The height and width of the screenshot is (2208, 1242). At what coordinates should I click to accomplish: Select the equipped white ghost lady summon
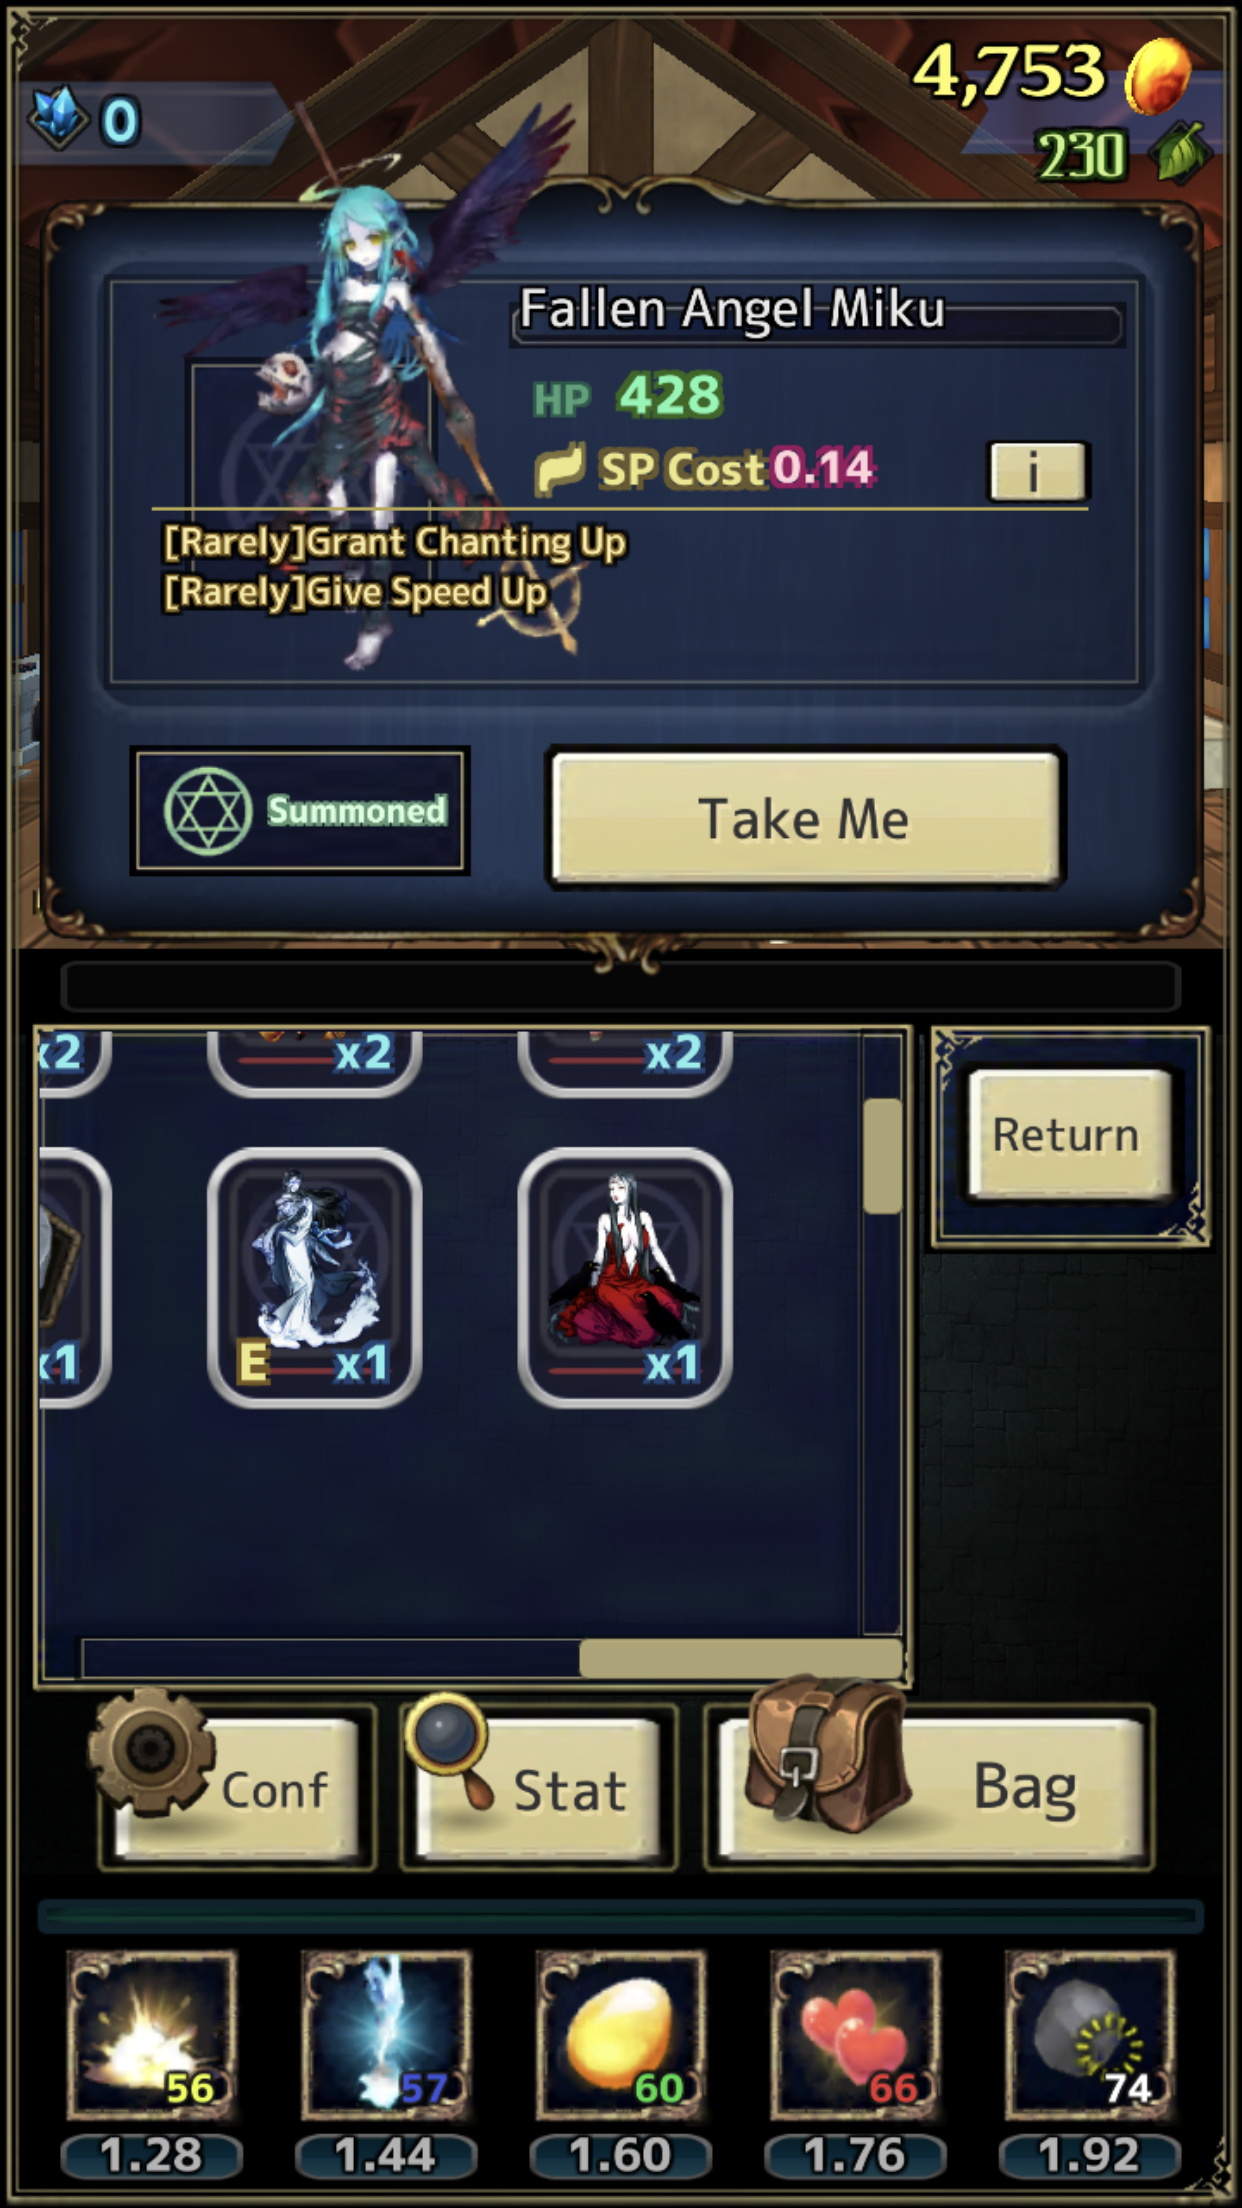click(314, 1278)
